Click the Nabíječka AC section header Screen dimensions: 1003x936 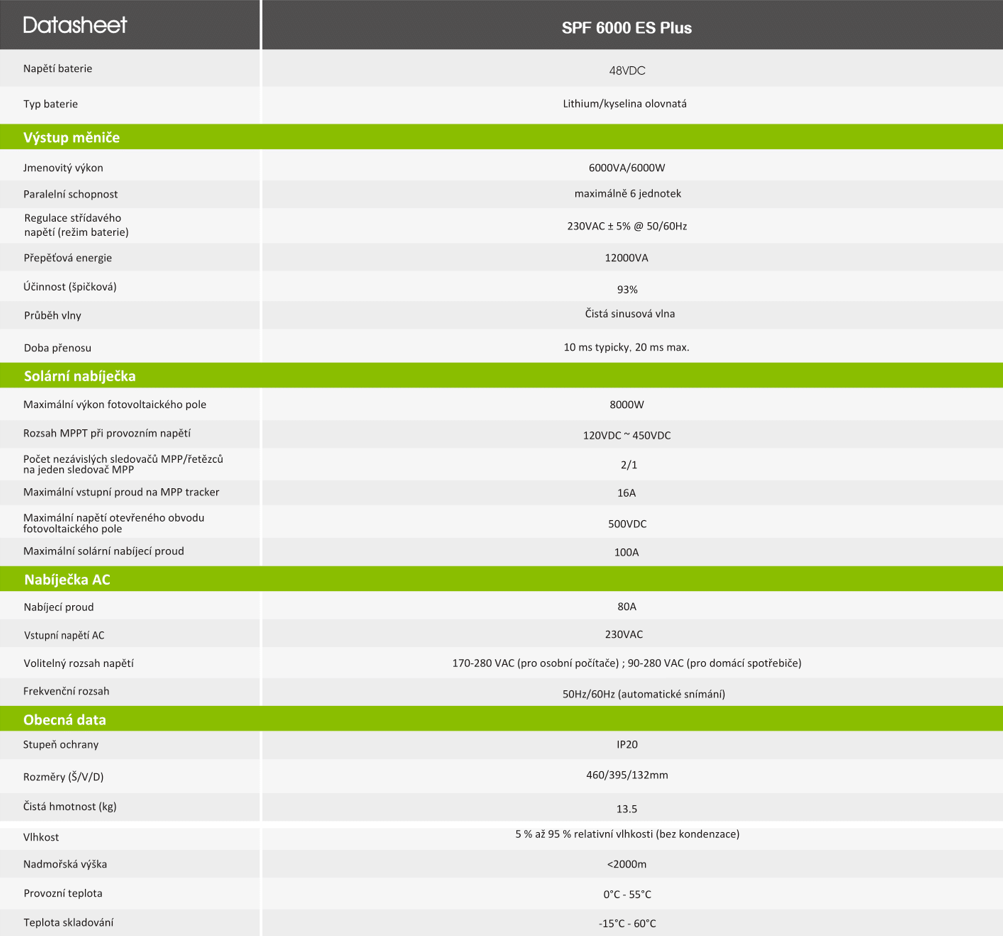click(67, 579)
